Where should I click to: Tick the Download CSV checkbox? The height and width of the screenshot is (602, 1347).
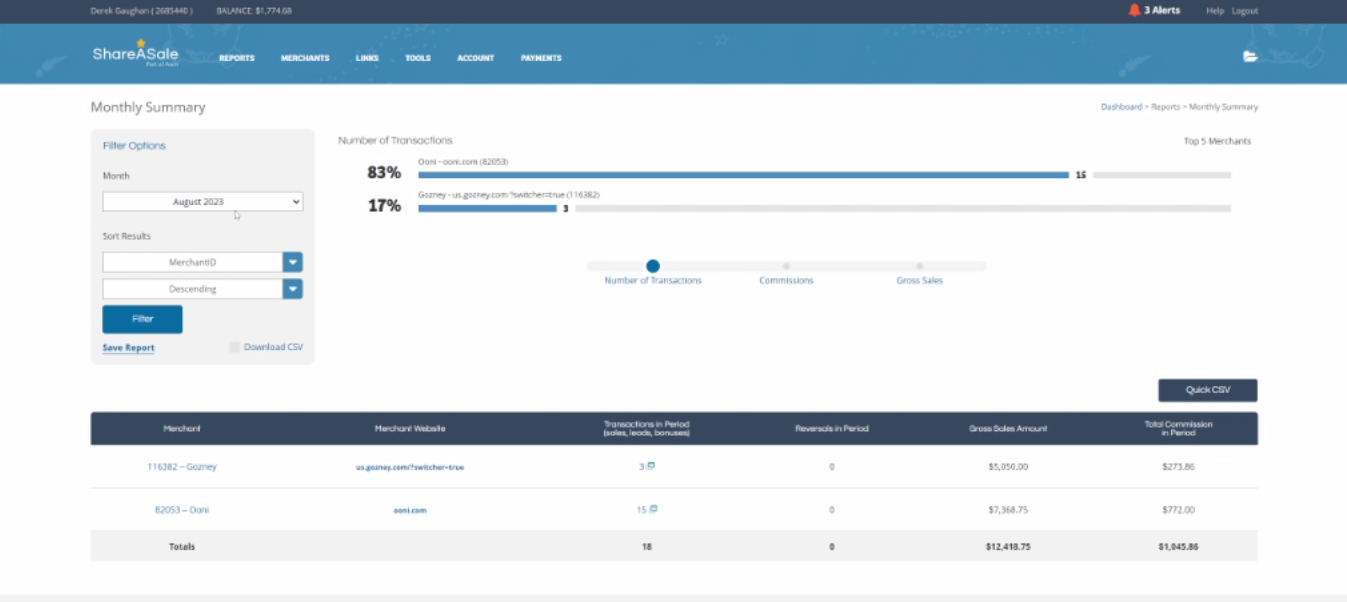pos(234,347)
